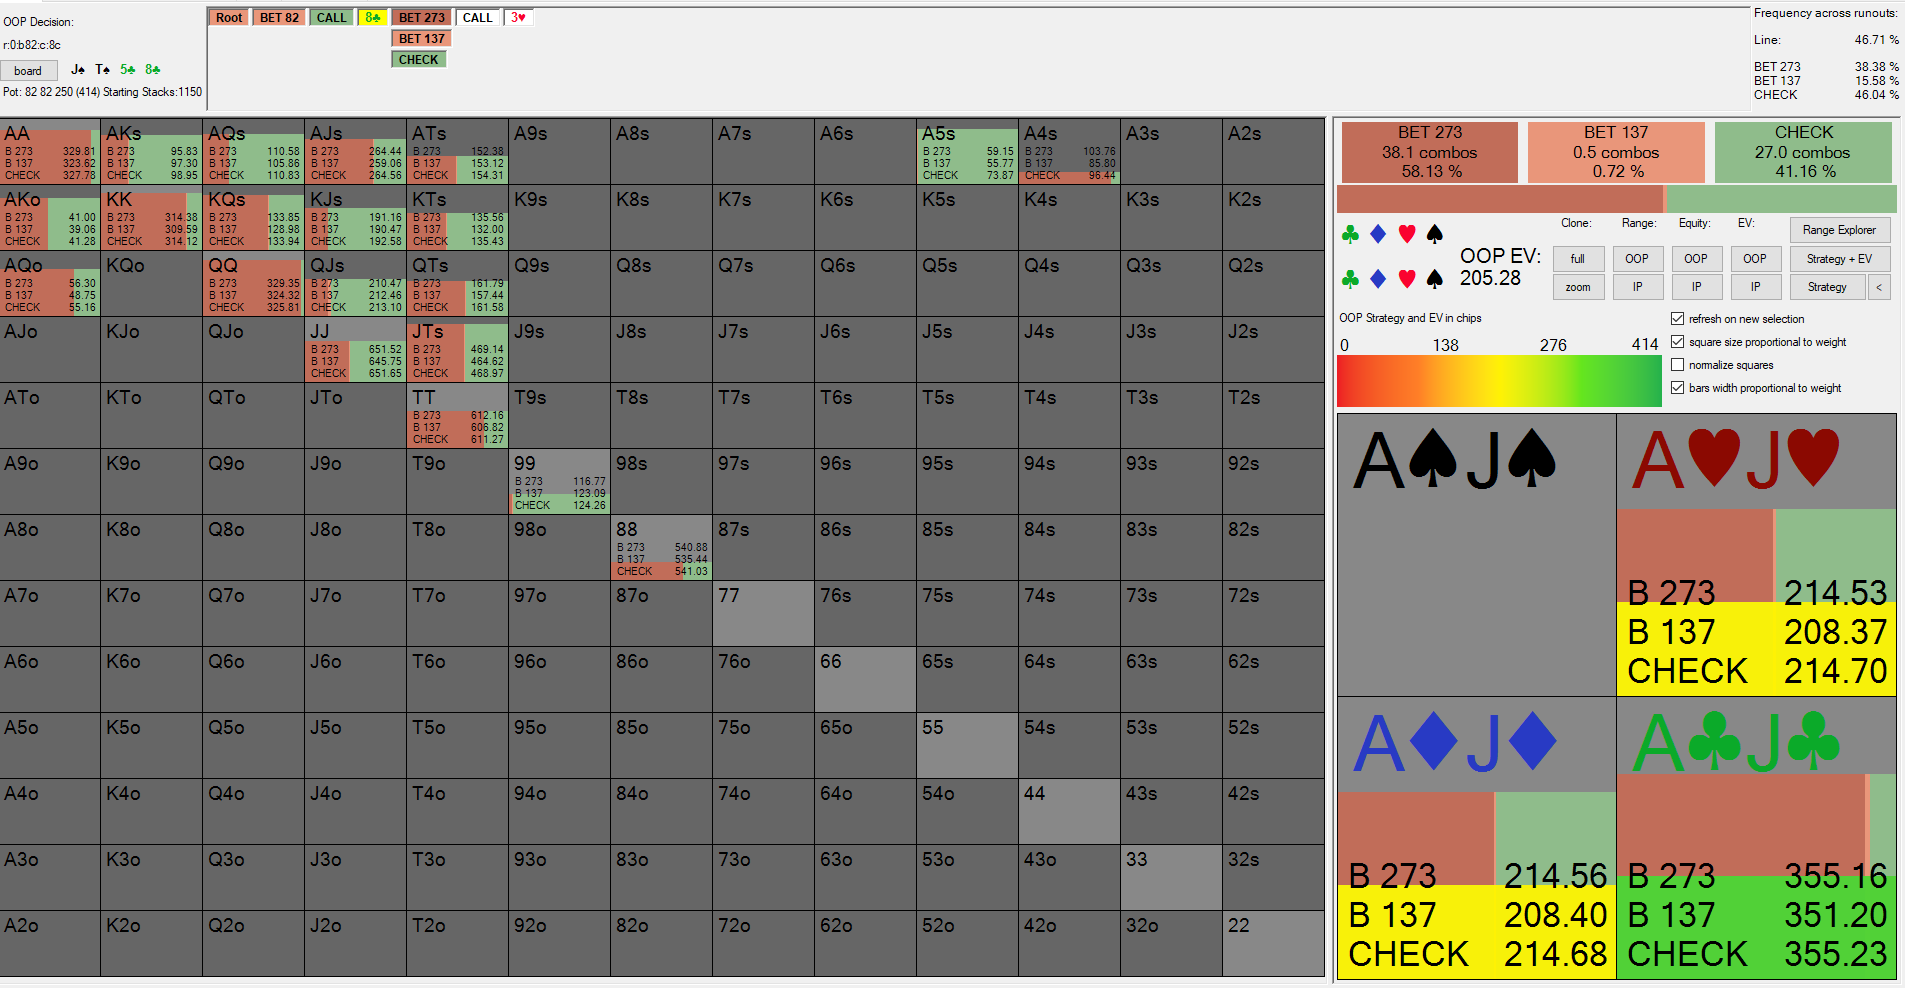This screenshot has height=988, width=1905.
Task: Toggle bars width proportional to weight
Action: coord(1678,388)
